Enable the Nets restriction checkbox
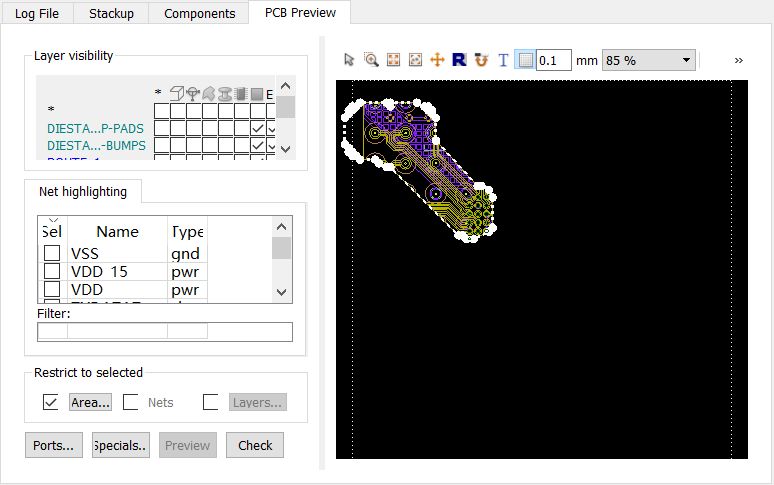This screenshot has width=774, height=485. (130, 402)
